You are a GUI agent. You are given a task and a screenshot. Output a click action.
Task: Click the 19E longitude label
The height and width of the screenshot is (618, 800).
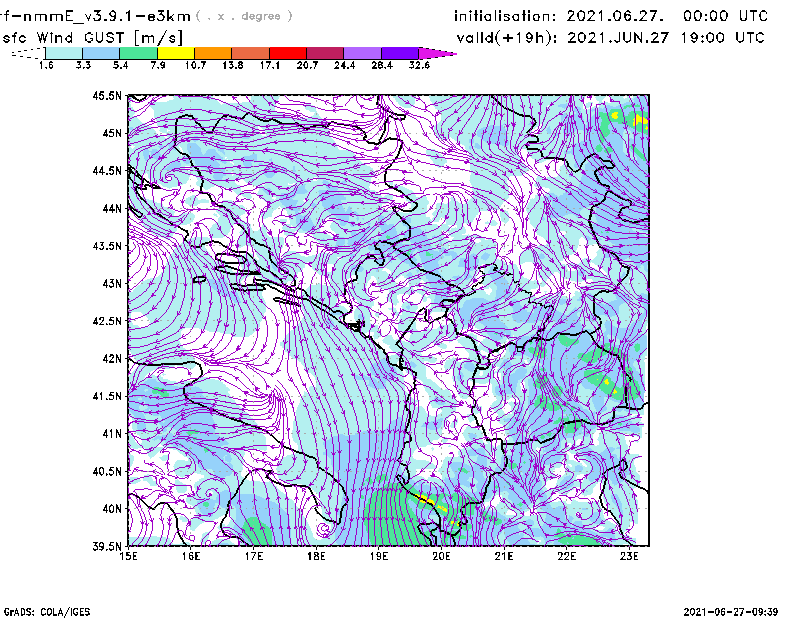click(x=379, y=556)
